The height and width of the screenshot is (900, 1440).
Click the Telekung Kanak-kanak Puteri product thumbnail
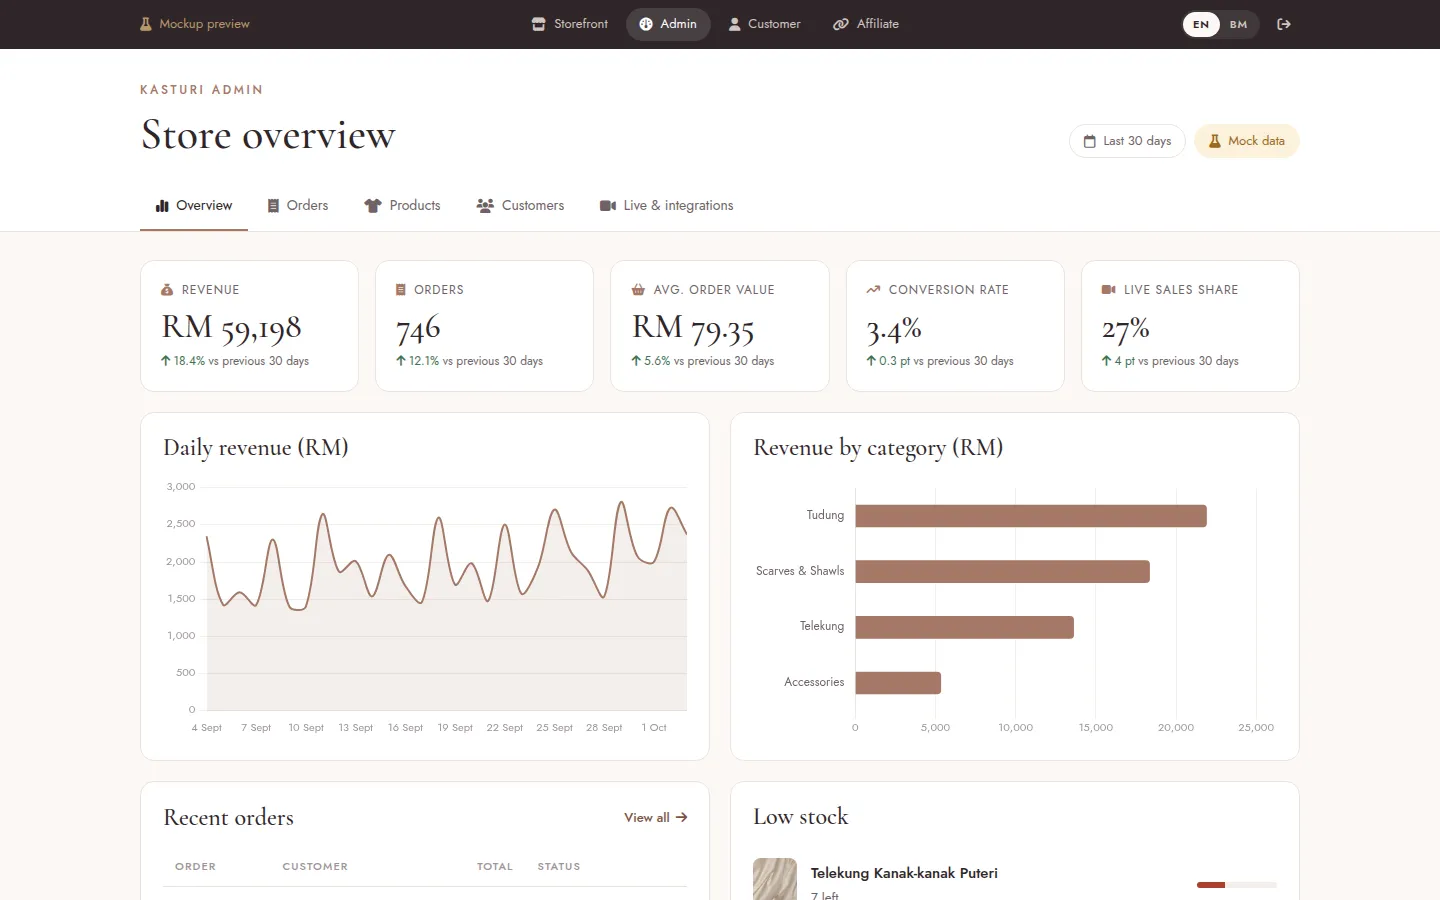775,879
